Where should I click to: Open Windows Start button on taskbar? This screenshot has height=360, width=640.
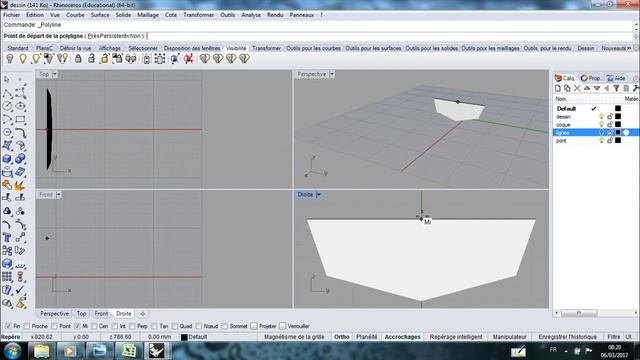[13, 351]
